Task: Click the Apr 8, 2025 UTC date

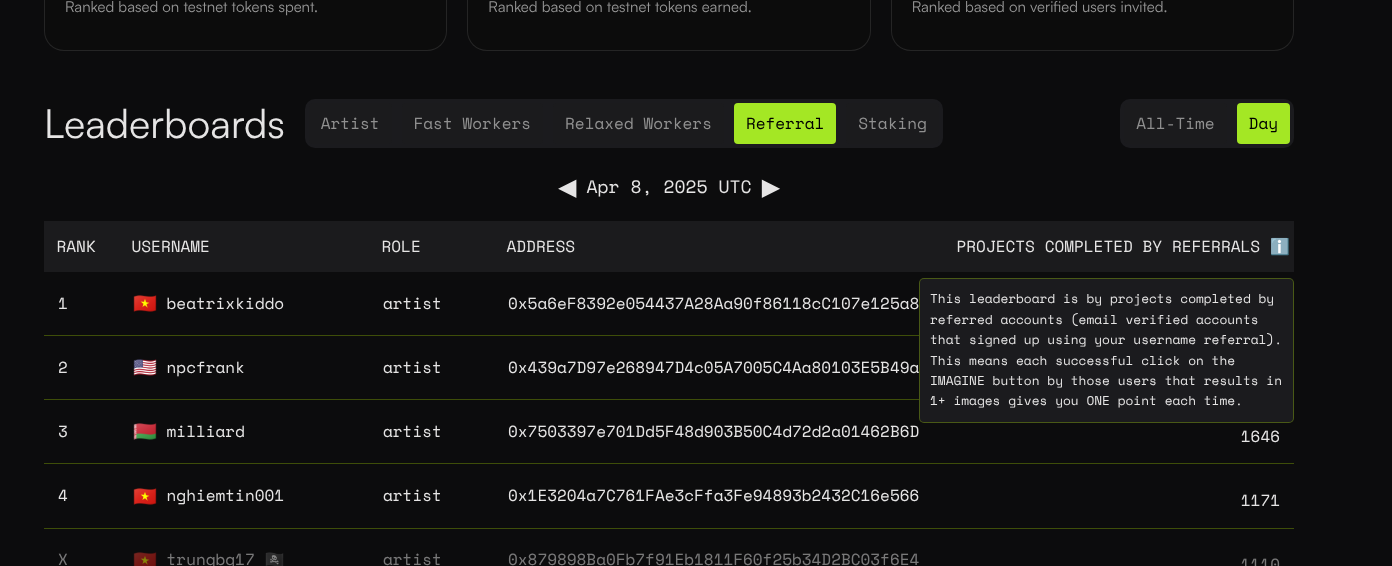Action: click(x=669, y=188)
